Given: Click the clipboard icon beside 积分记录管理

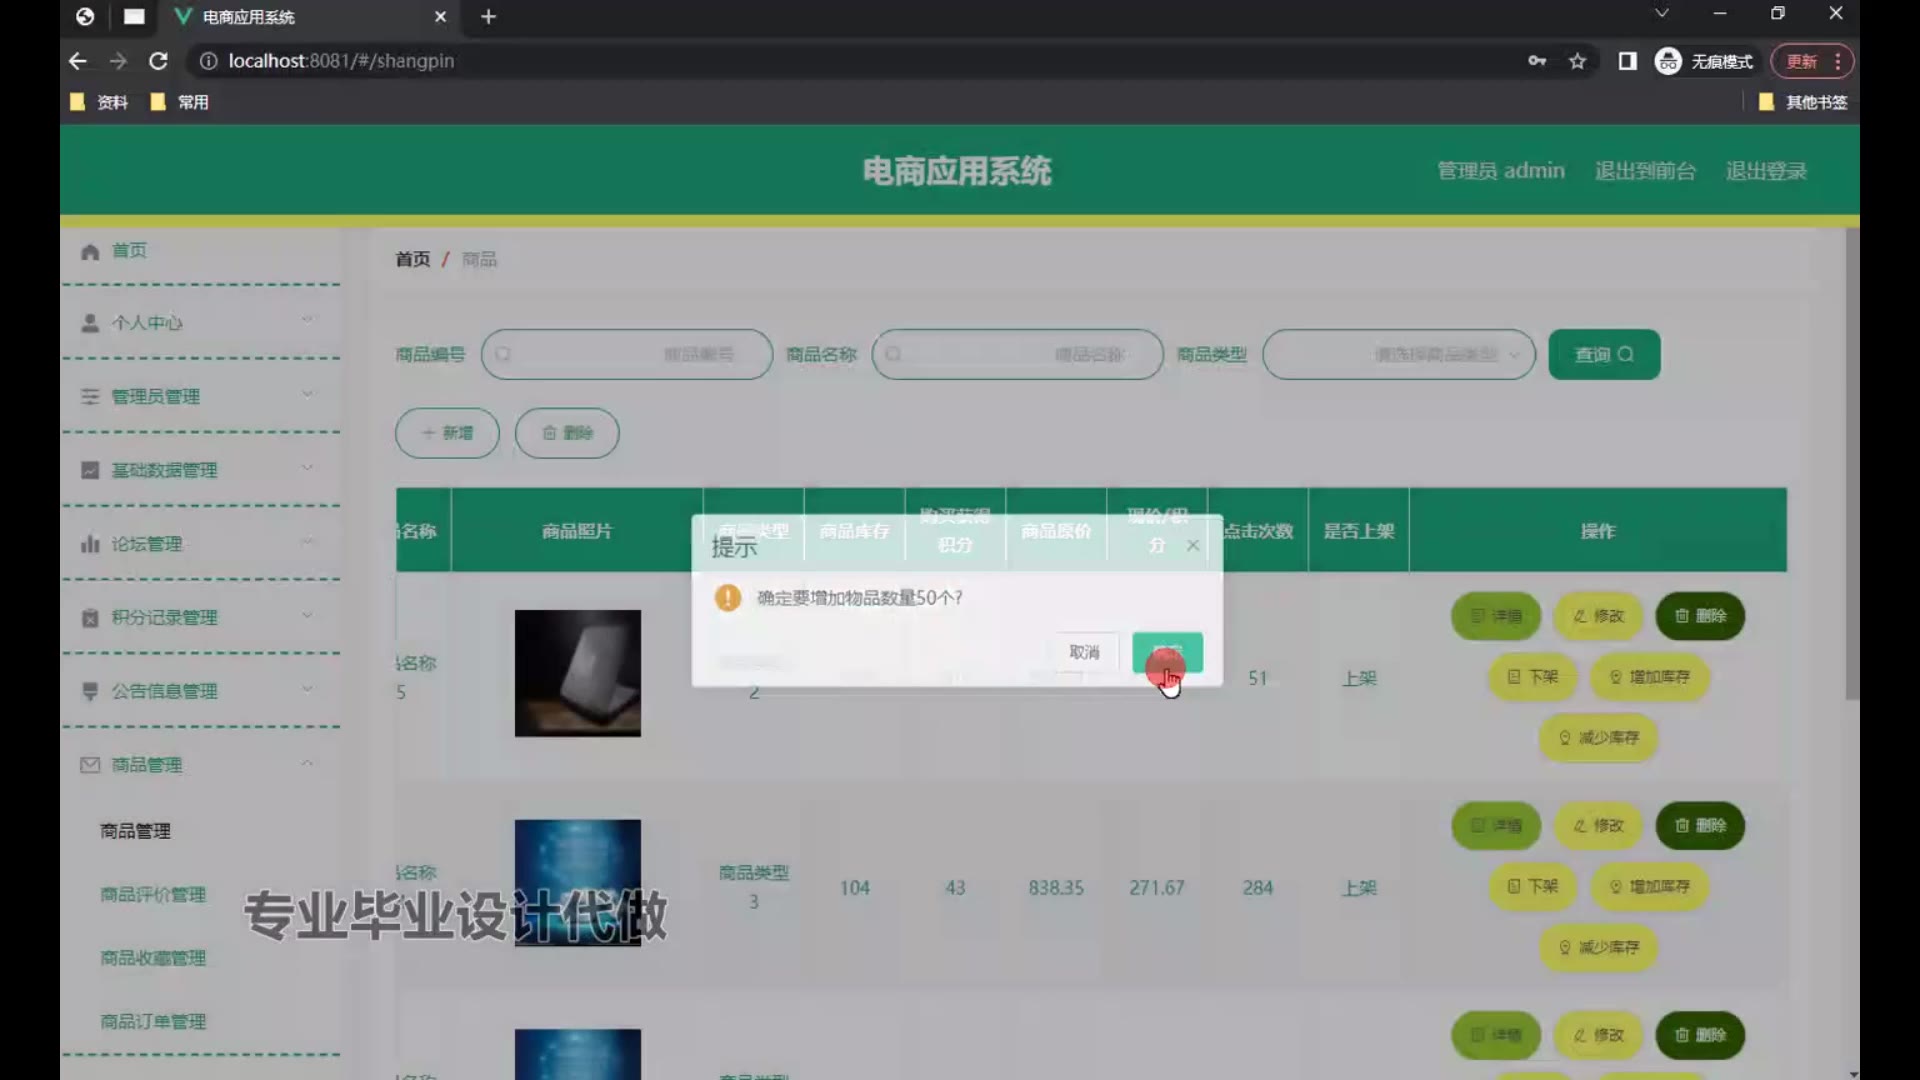Looking at the screenshot, I should coord(90,618).
